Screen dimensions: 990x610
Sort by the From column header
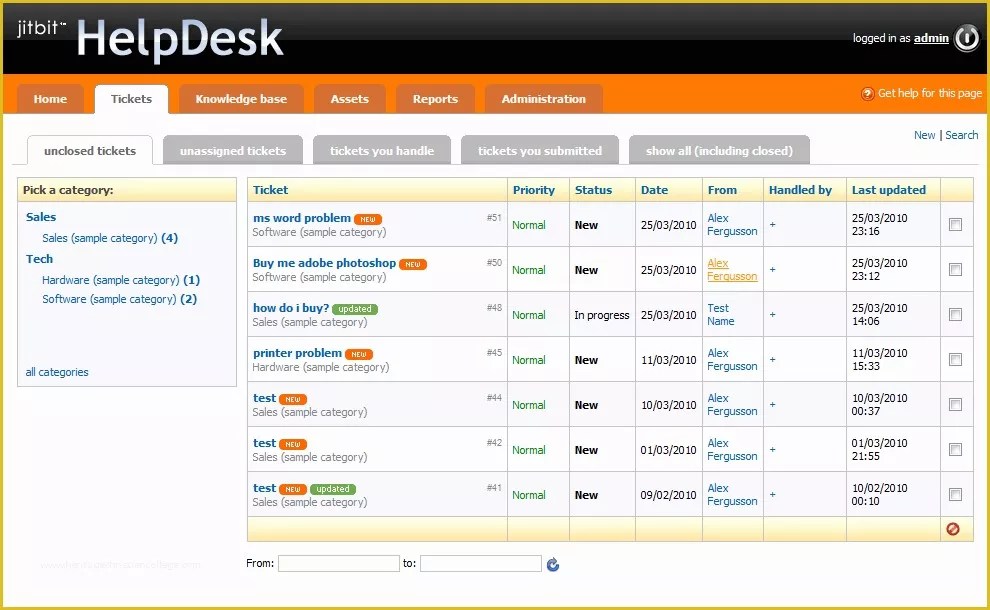tap(722, 190)
